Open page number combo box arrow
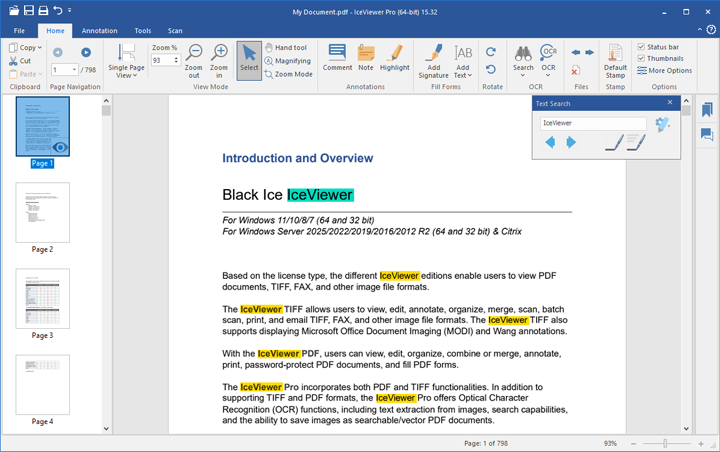The width and height of the screenshot is (720, 452). [74, 70]
